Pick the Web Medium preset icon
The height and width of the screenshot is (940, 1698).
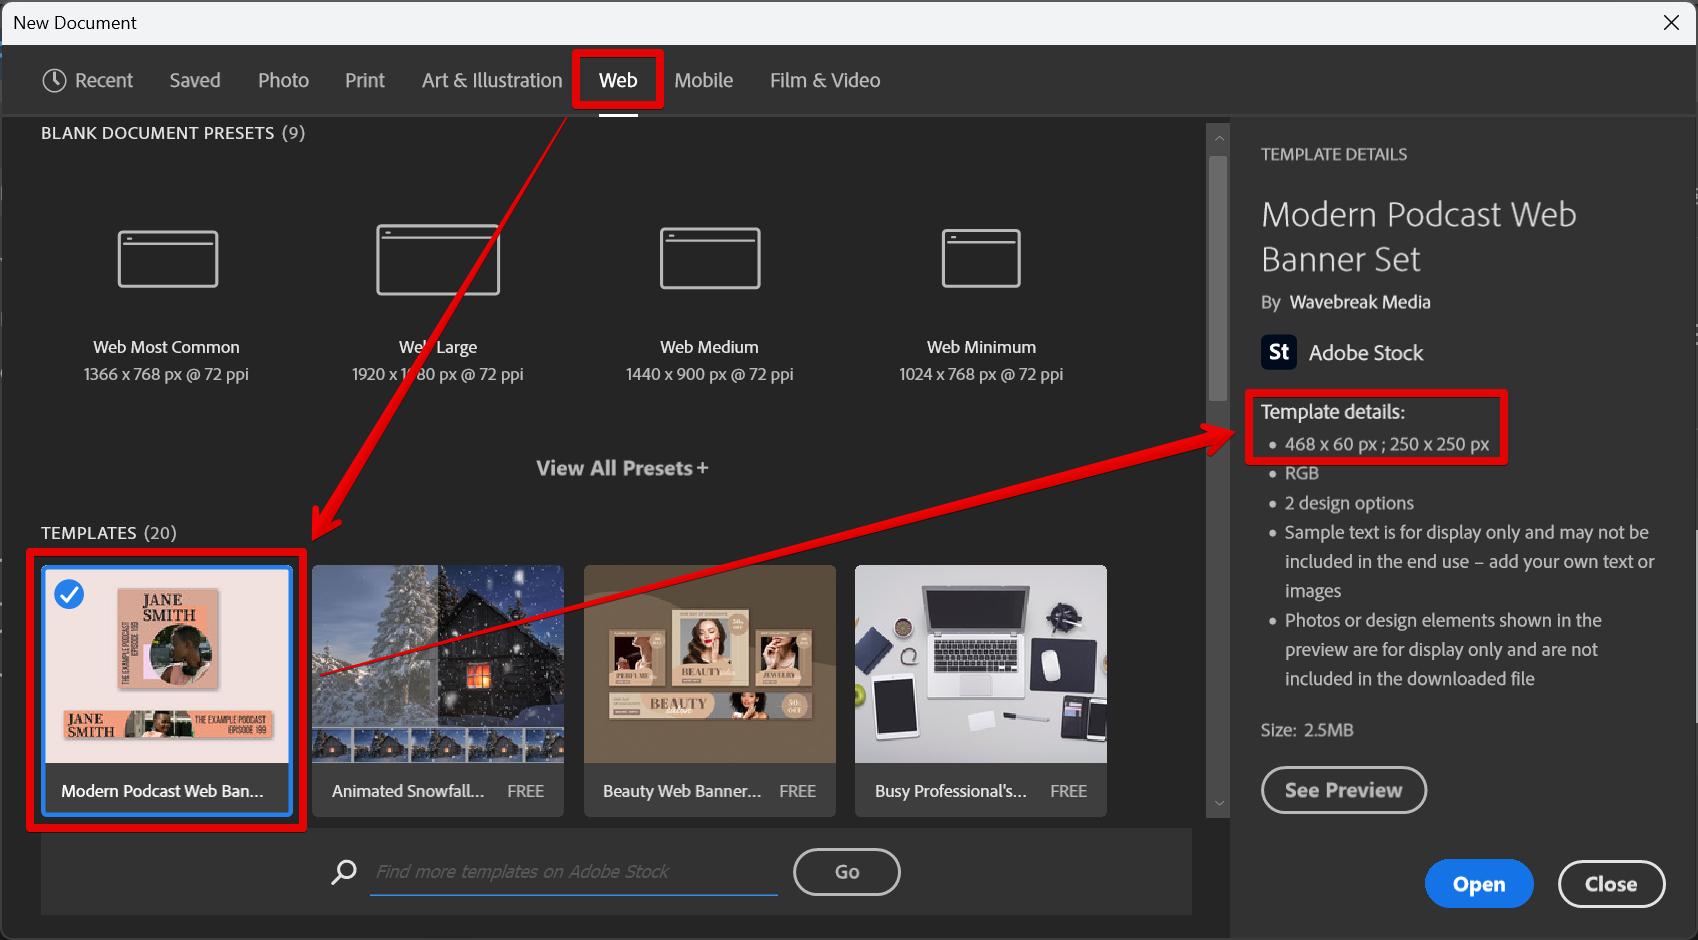click(710, 259)
